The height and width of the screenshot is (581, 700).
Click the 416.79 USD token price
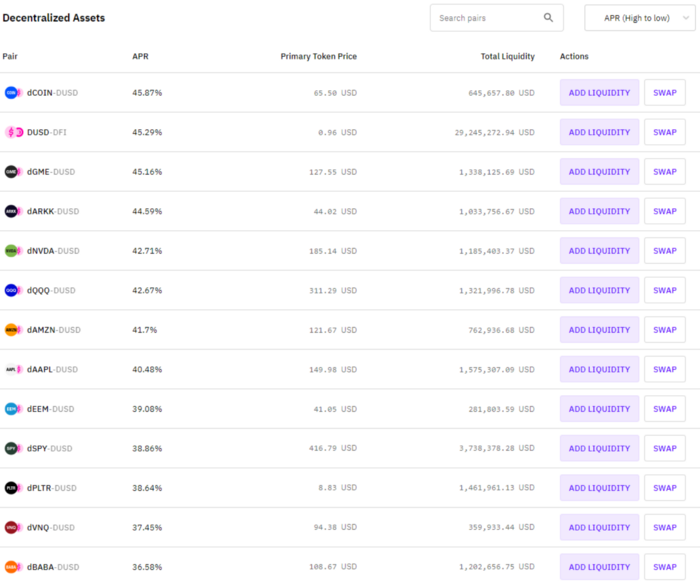click(333, 448)
